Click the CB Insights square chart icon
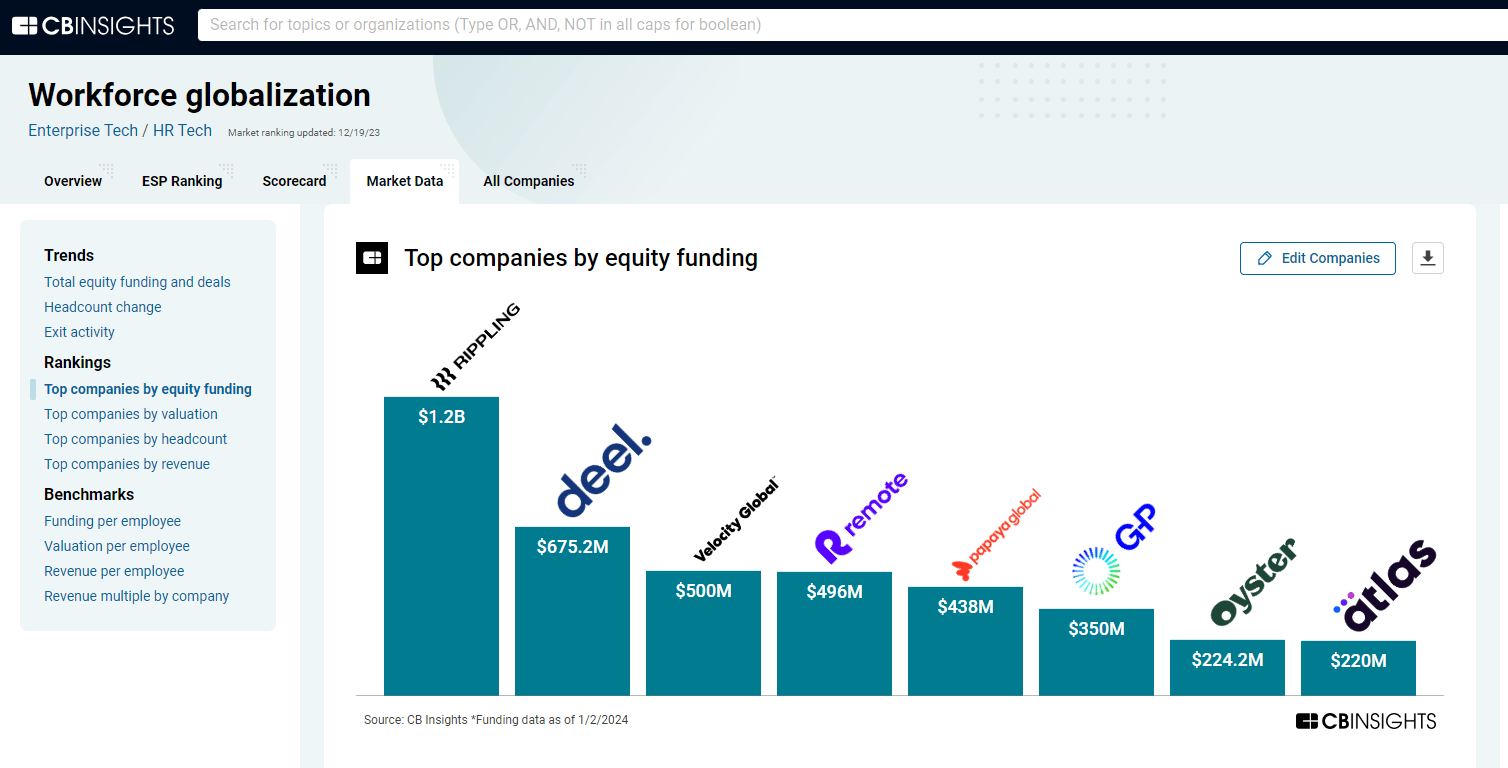This screenshot has height=768, width=1508. click(x=372, y=258)
